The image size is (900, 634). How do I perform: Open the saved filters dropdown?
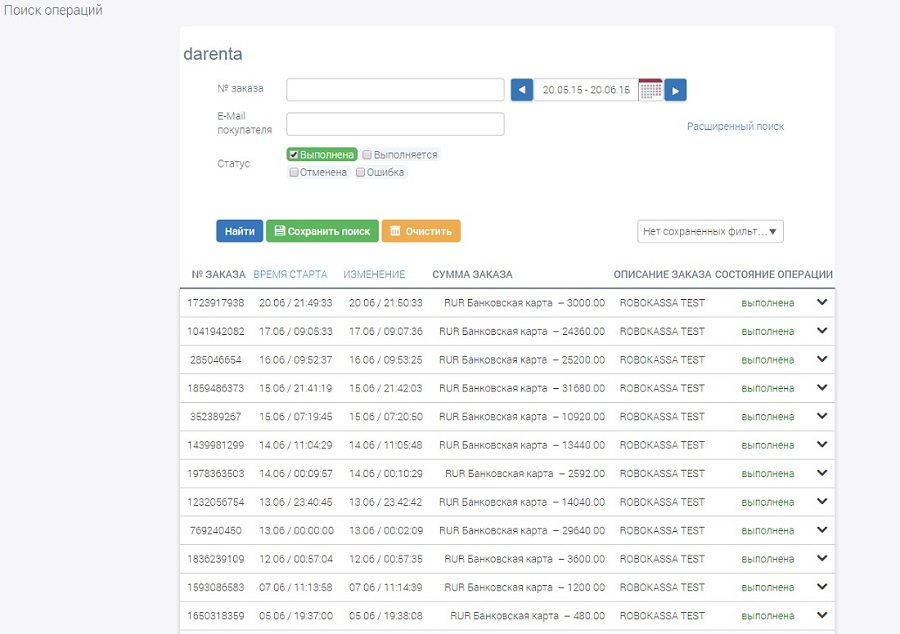(x=710, y=232)
